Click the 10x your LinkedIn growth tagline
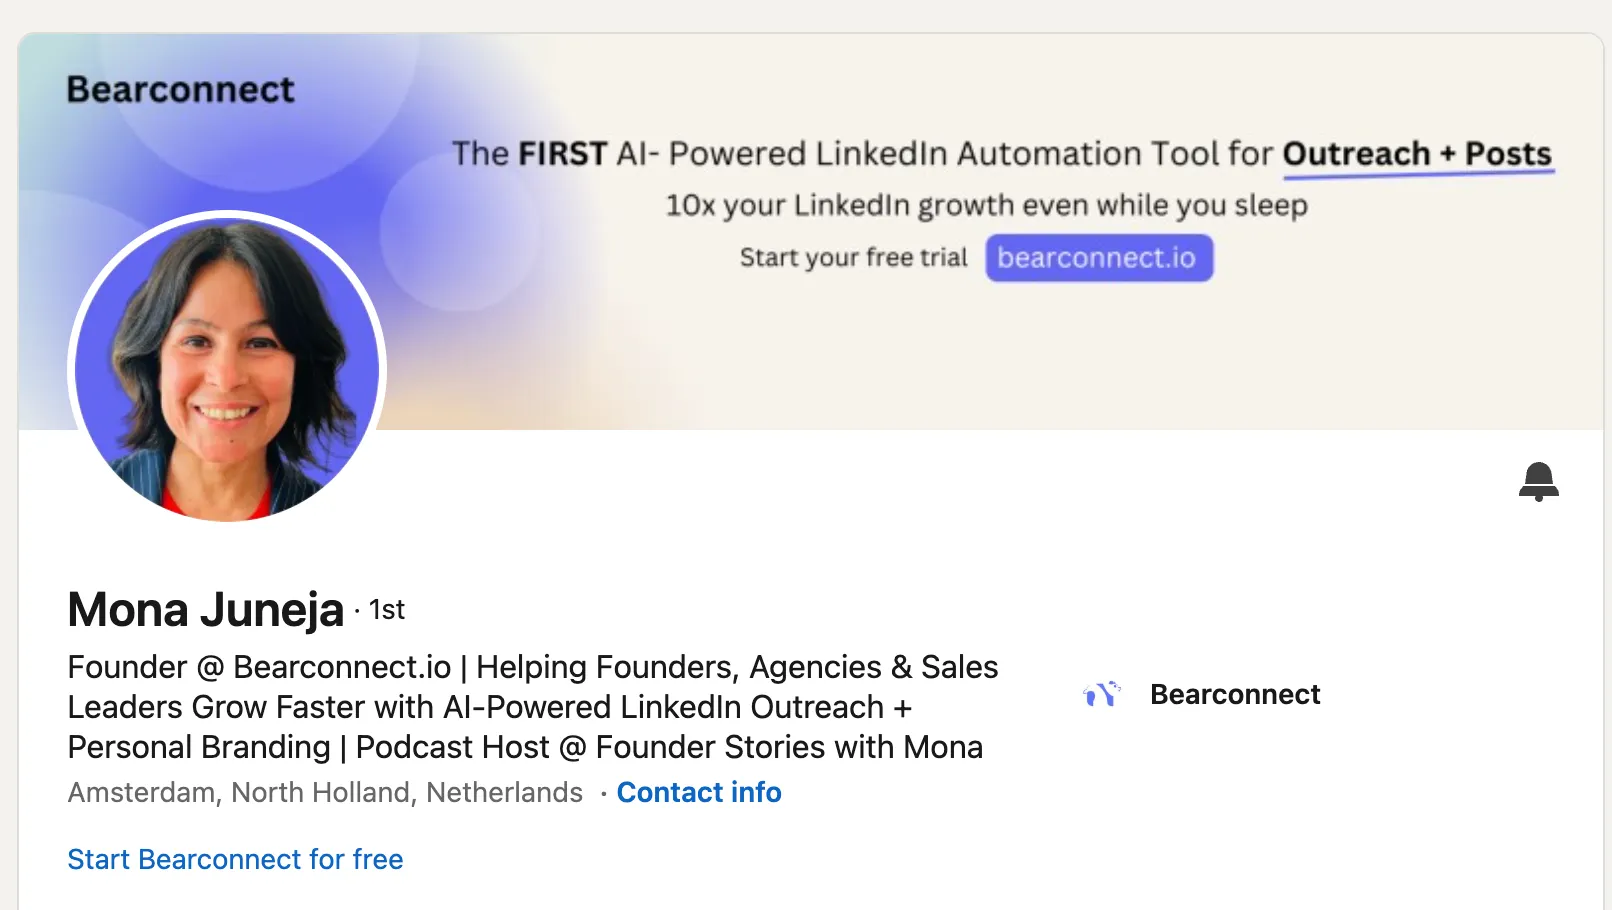 (986, 205)
